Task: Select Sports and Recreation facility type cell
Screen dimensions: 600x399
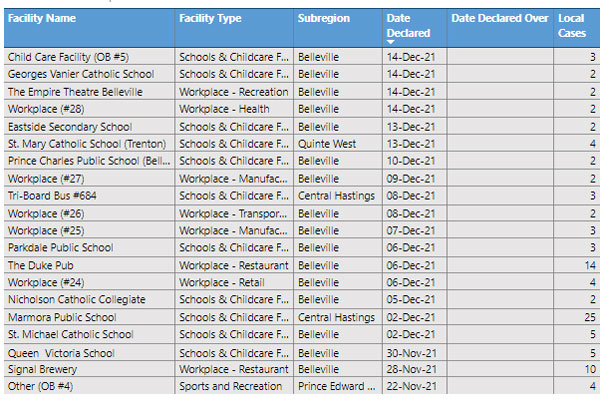Action: 230,386
